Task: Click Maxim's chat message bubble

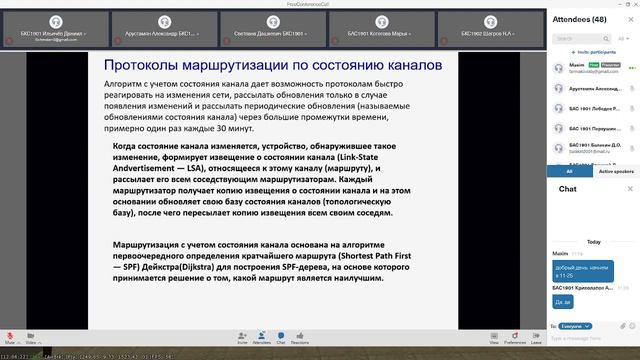Action: (583, 271)
